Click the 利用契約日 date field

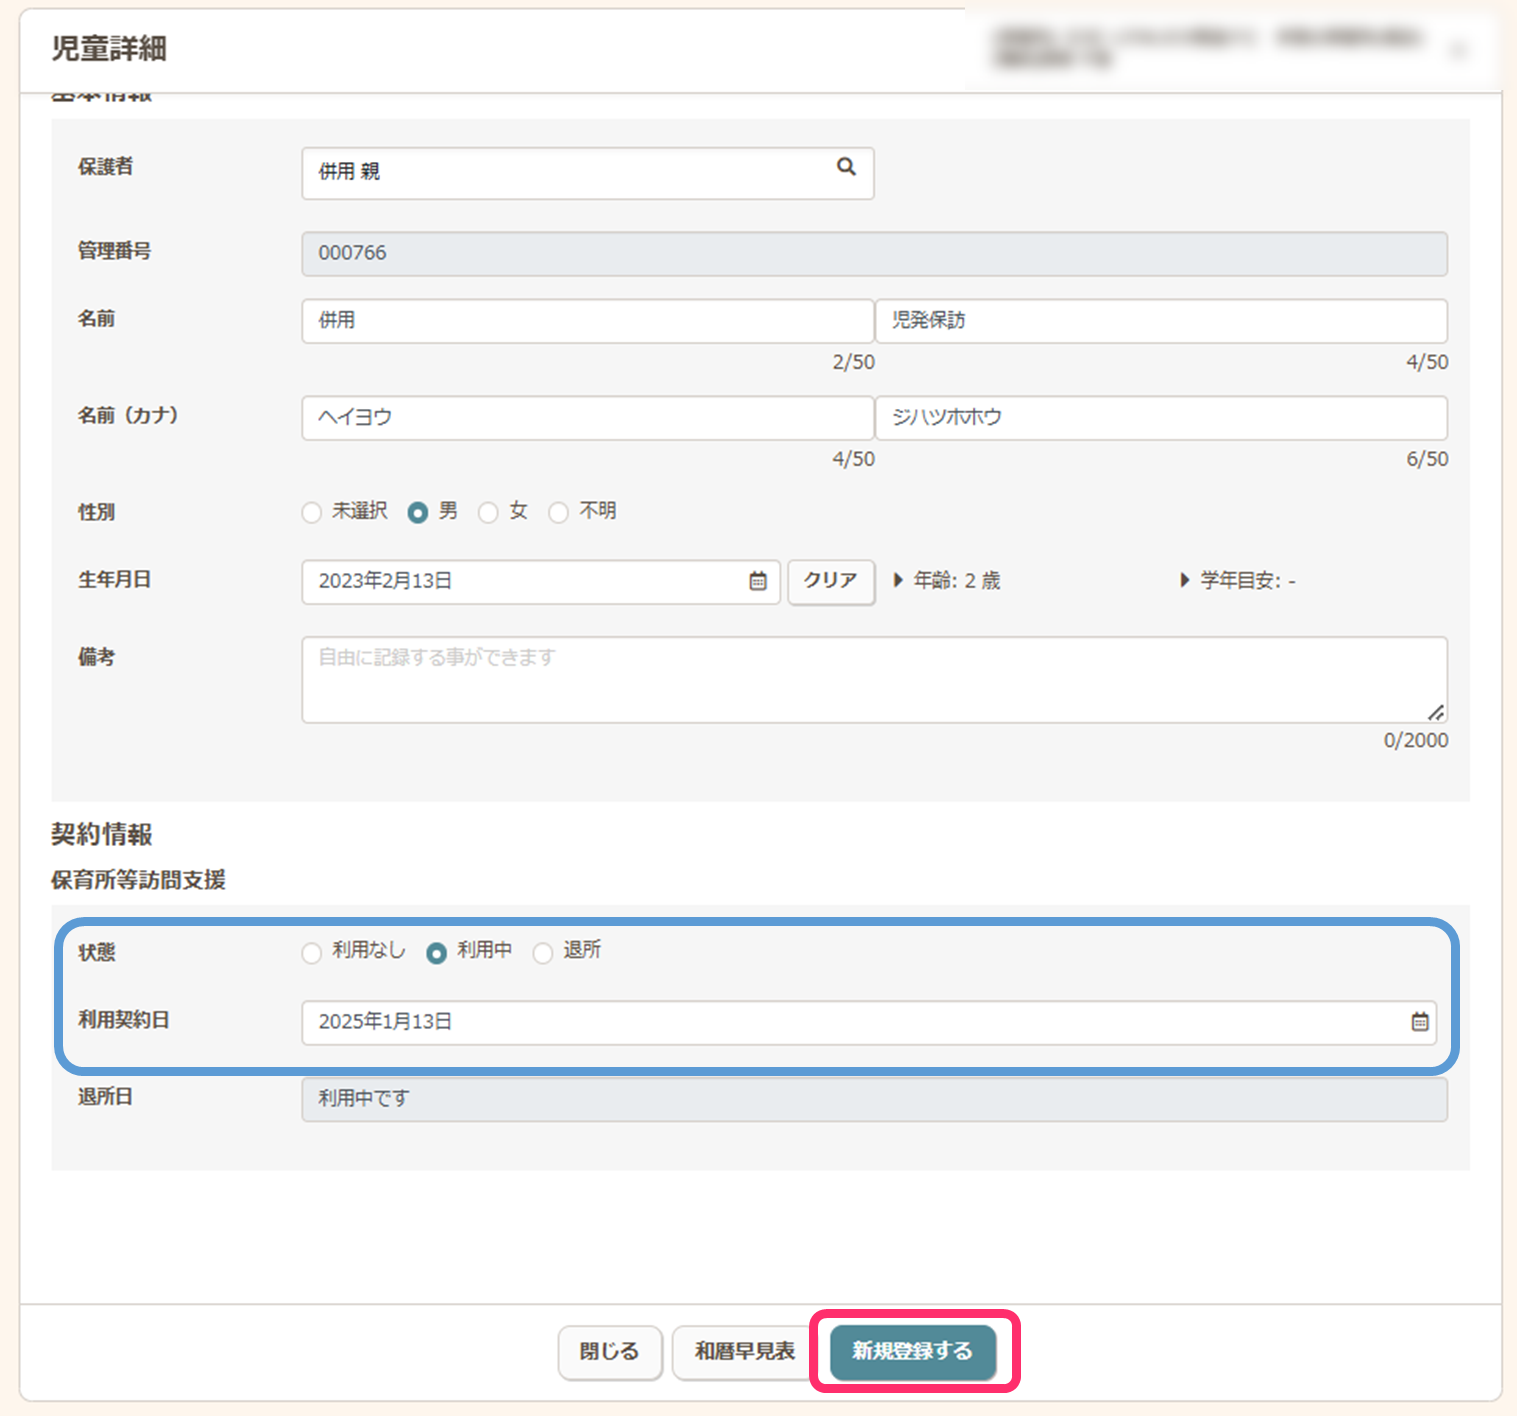(x=850, y=1022)
